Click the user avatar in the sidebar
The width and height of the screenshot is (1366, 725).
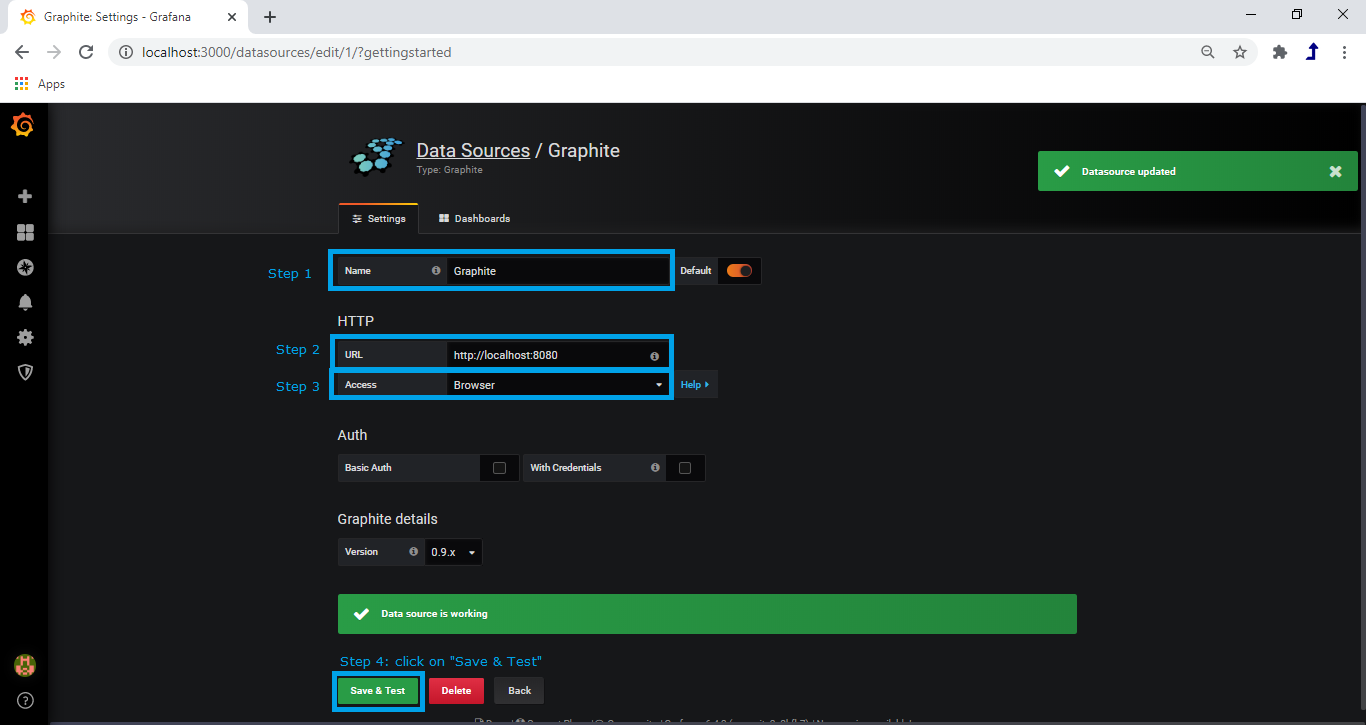tap(24, 665)
